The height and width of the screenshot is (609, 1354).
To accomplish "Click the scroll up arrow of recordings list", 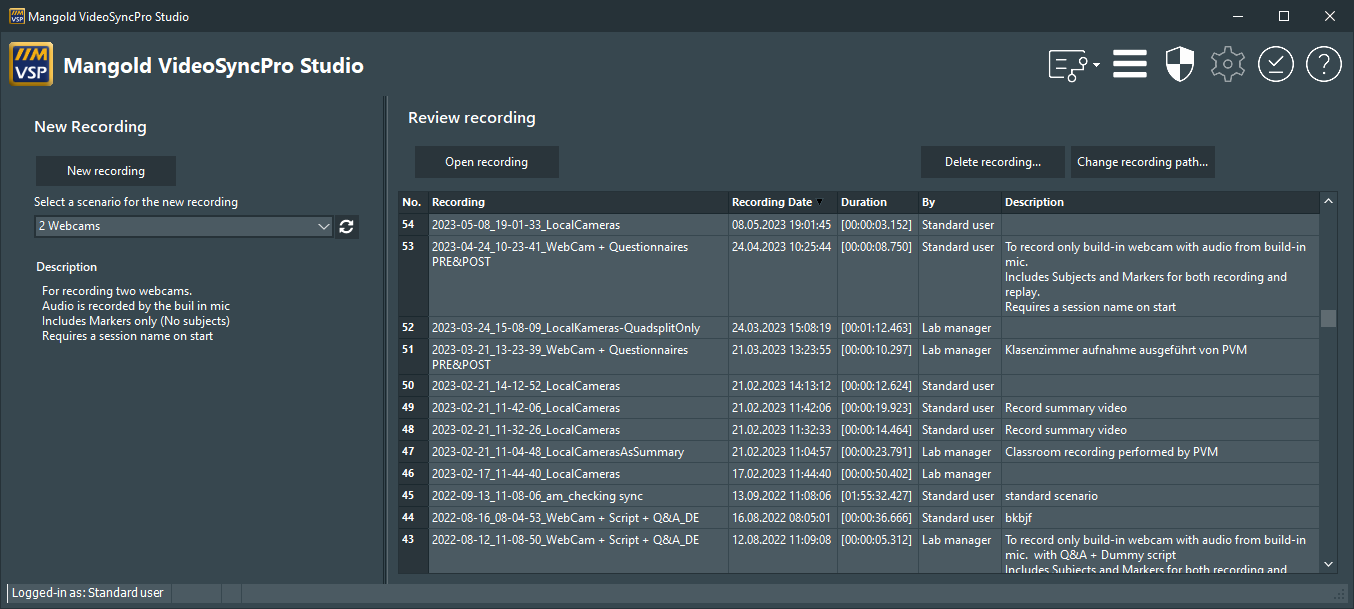I will (x=1328, y=202).
